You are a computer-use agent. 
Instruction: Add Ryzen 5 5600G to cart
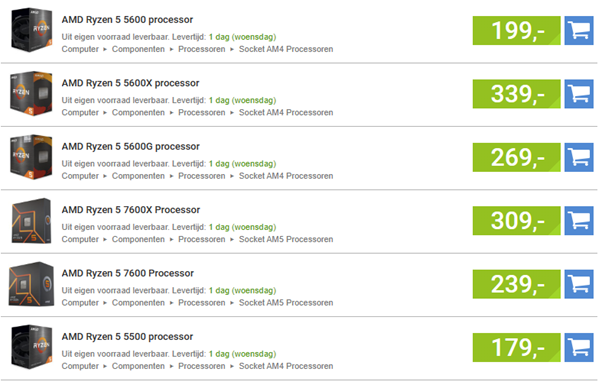click(579, 157)
